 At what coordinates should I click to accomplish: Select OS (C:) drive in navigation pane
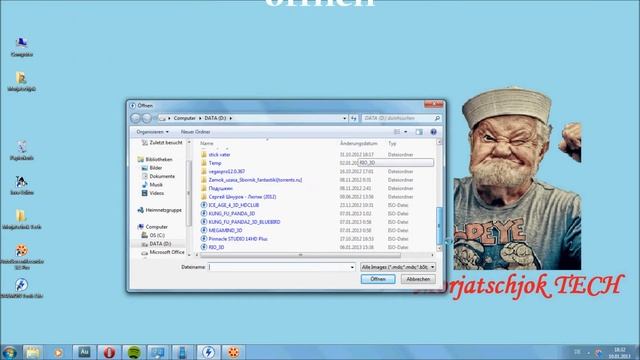click(153, 235)
